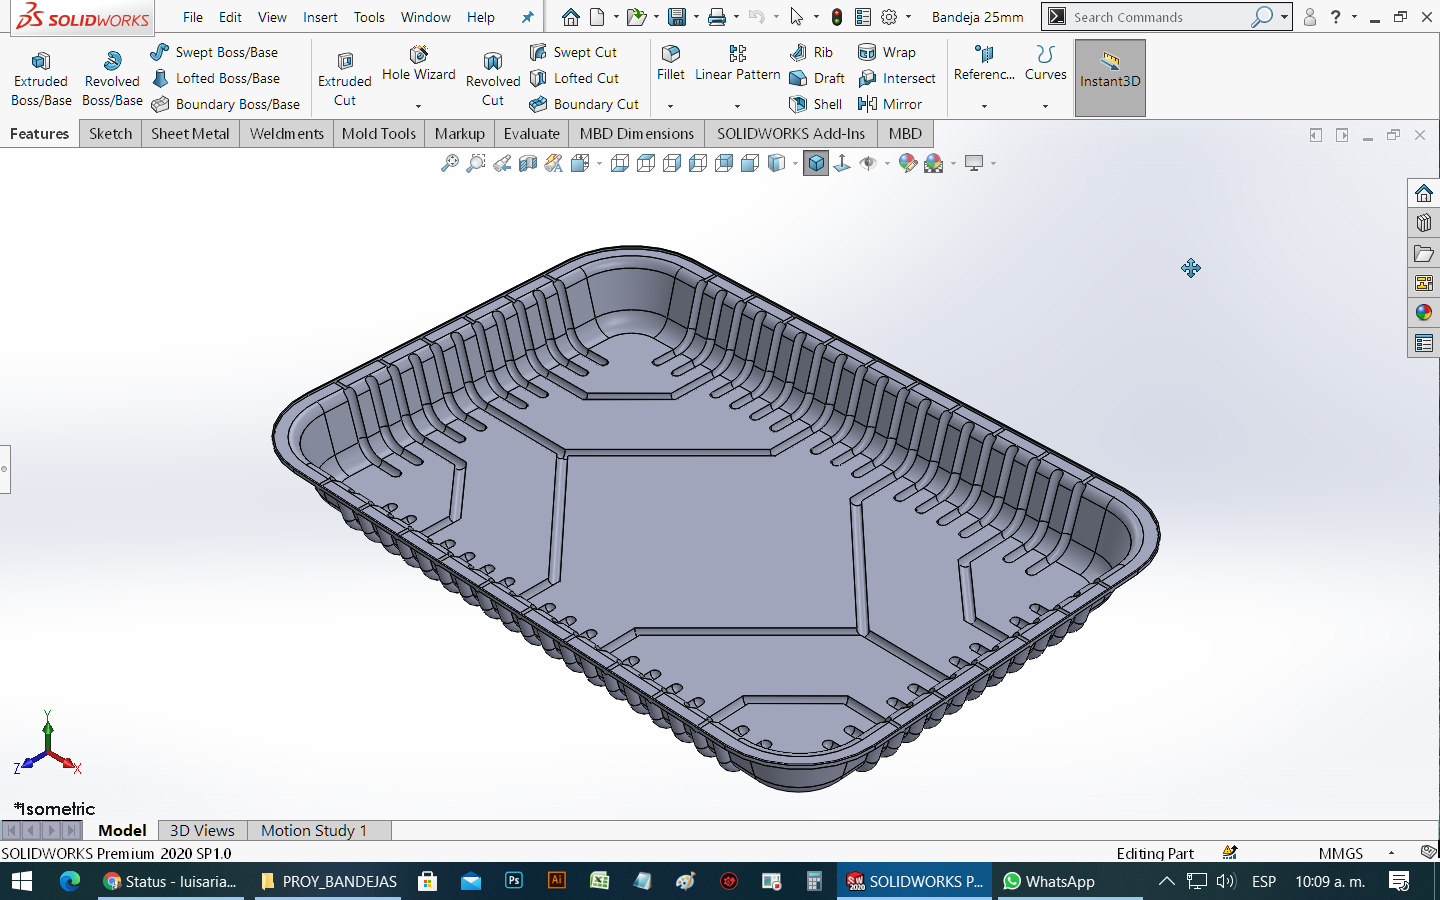The height and width of the screenshot is (900, 1440).
Task: Toggle Hide/Show Items eye icon
Action: 868,163
